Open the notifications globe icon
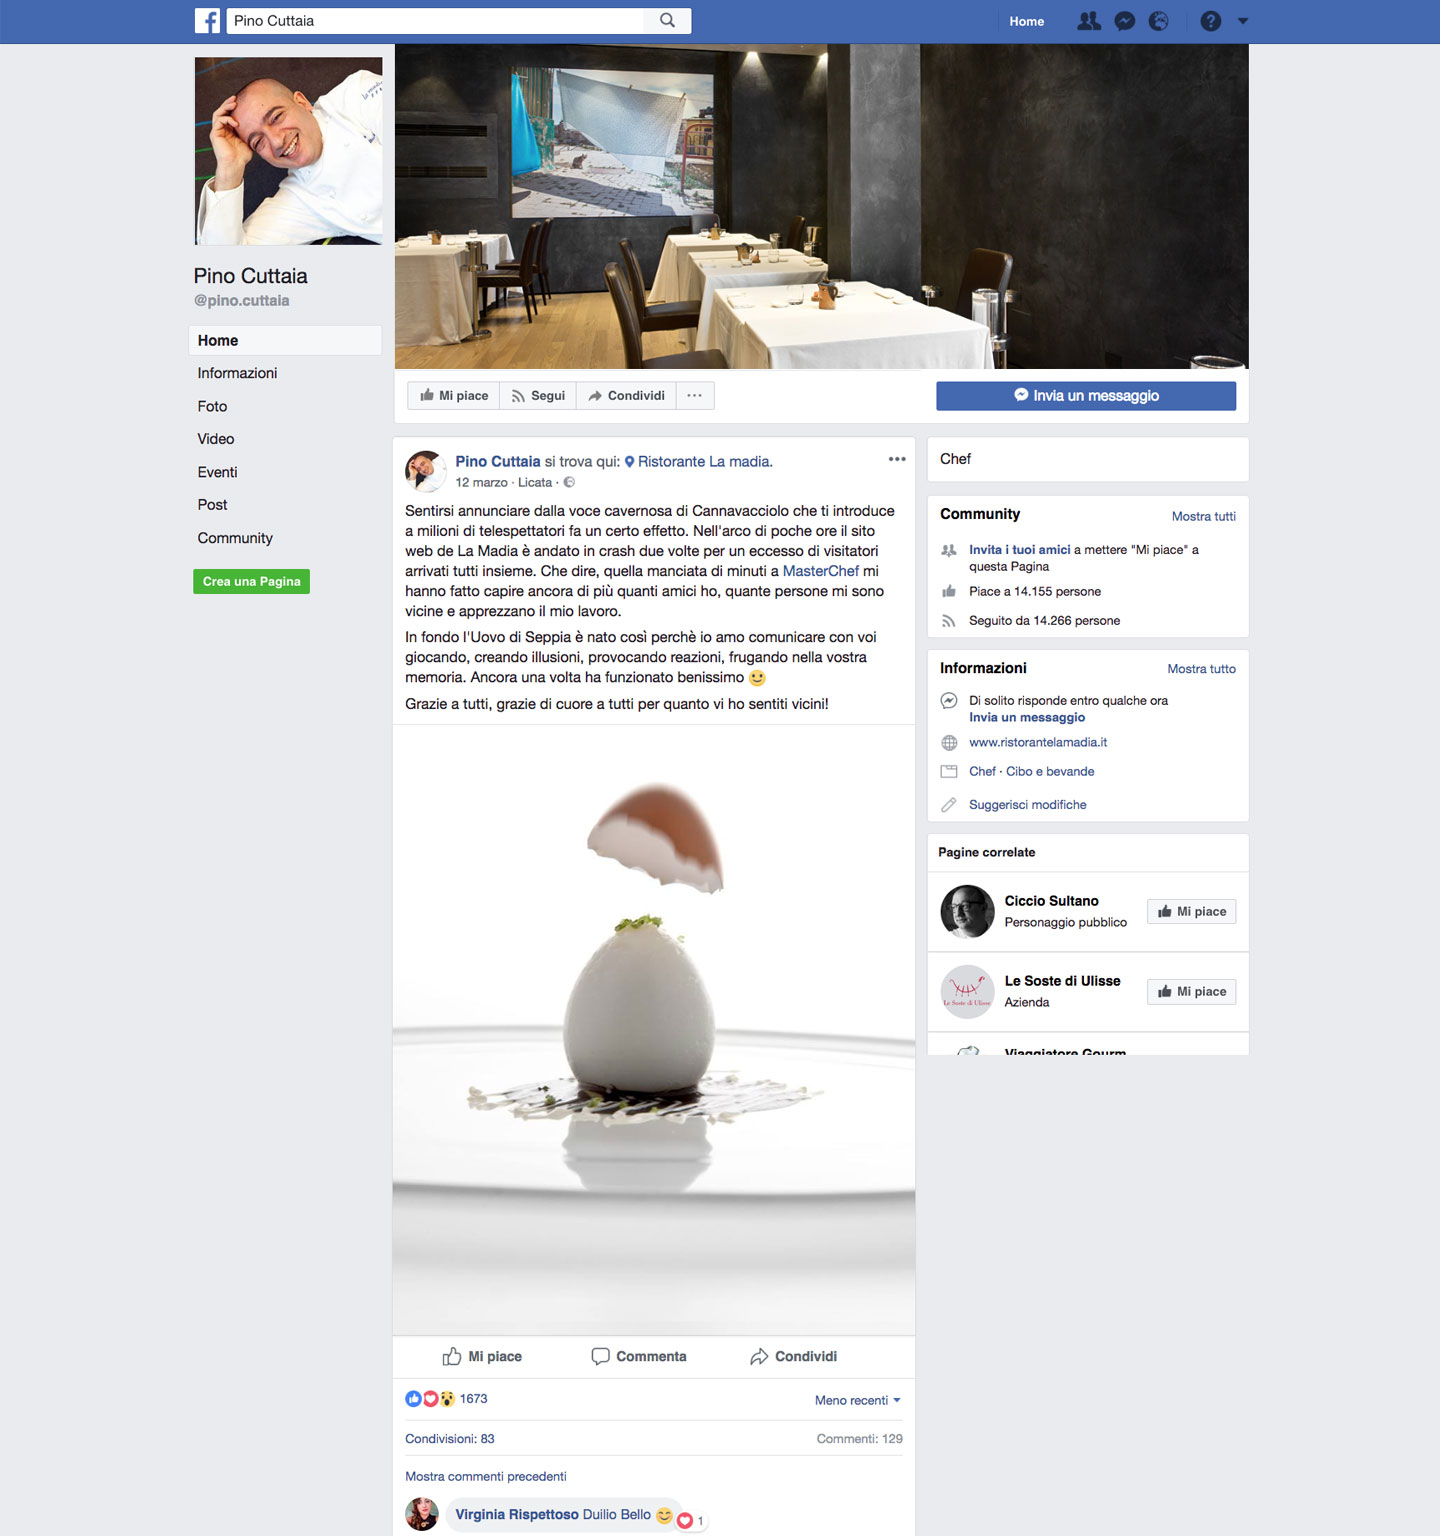 (1159, 21)
